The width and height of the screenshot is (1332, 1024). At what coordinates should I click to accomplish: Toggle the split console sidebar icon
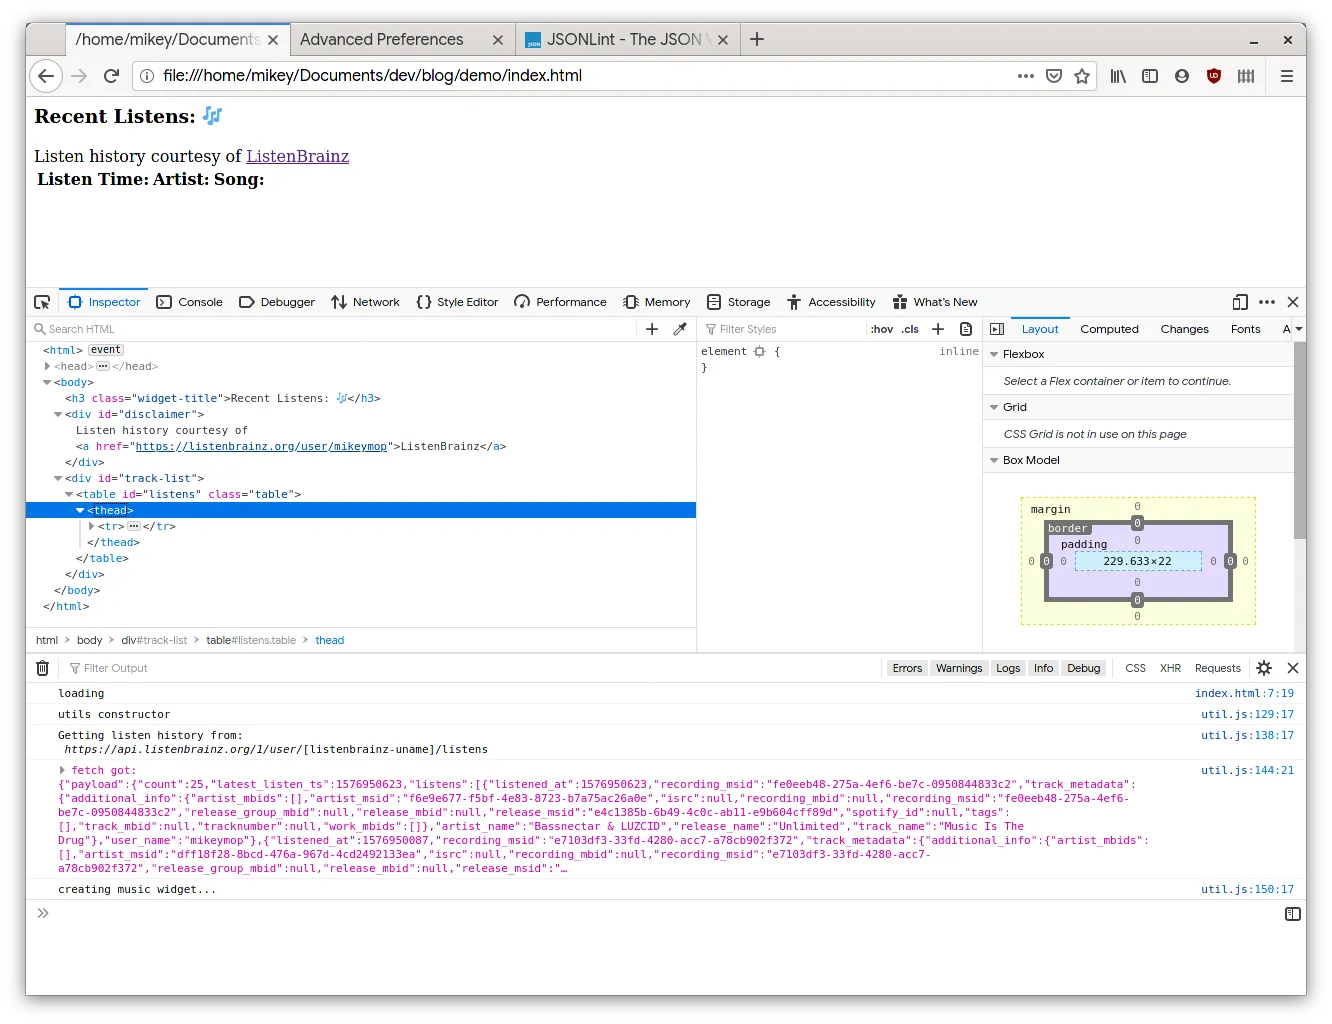tap(1293, 914)
